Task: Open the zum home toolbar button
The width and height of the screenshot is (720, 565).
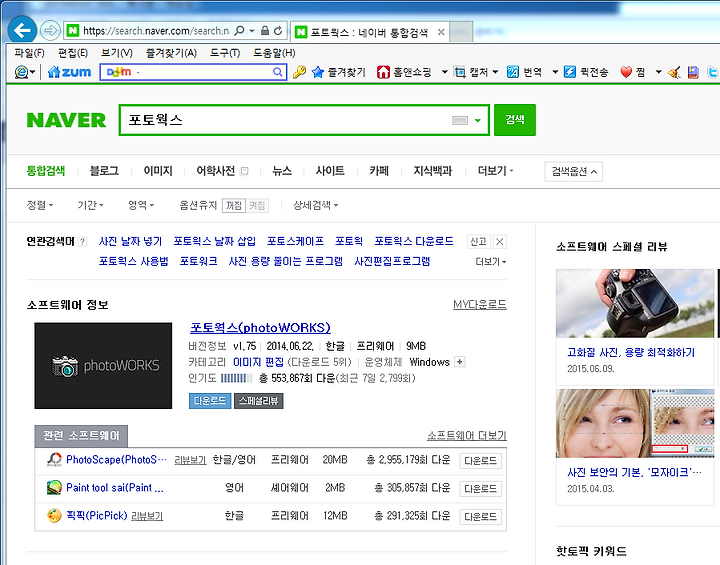Action: 70,72
